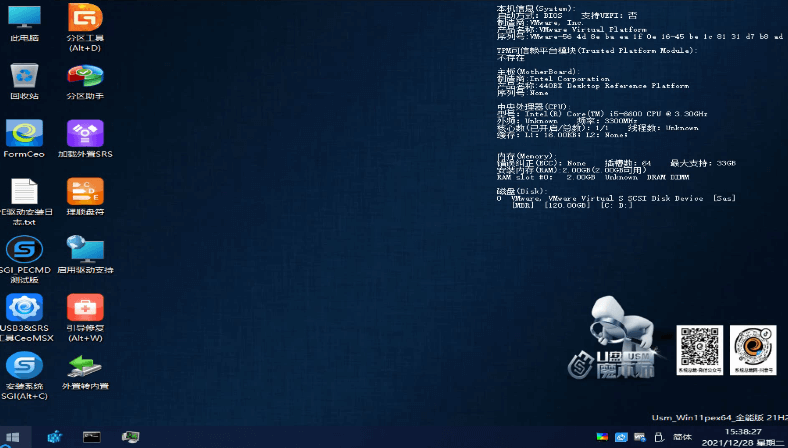
Task: Click the Usm_Win11pex64 version text
Action: (720, 418)
